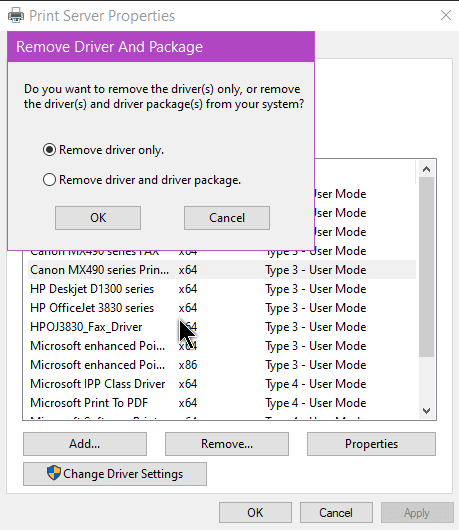The image size is (459, 530).
Task: Confirm removal with the dialog OK button
Action: (98, 218)
